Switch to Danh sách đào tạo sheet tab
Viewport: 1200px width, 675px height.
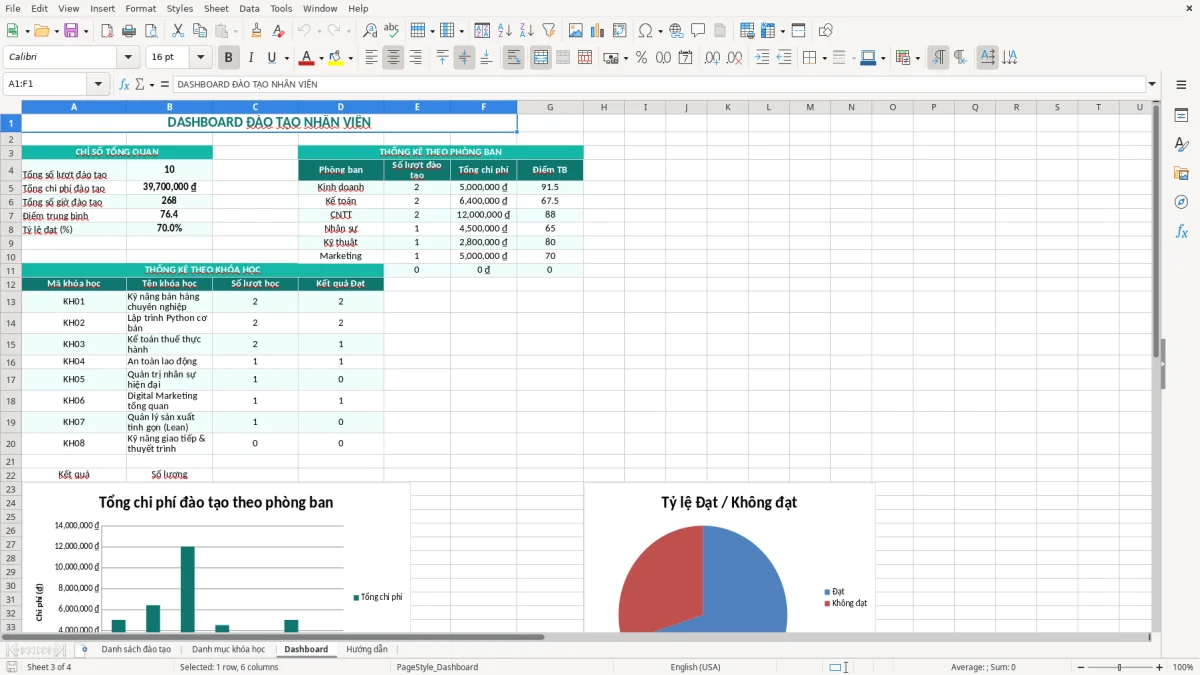click(136, 649)
